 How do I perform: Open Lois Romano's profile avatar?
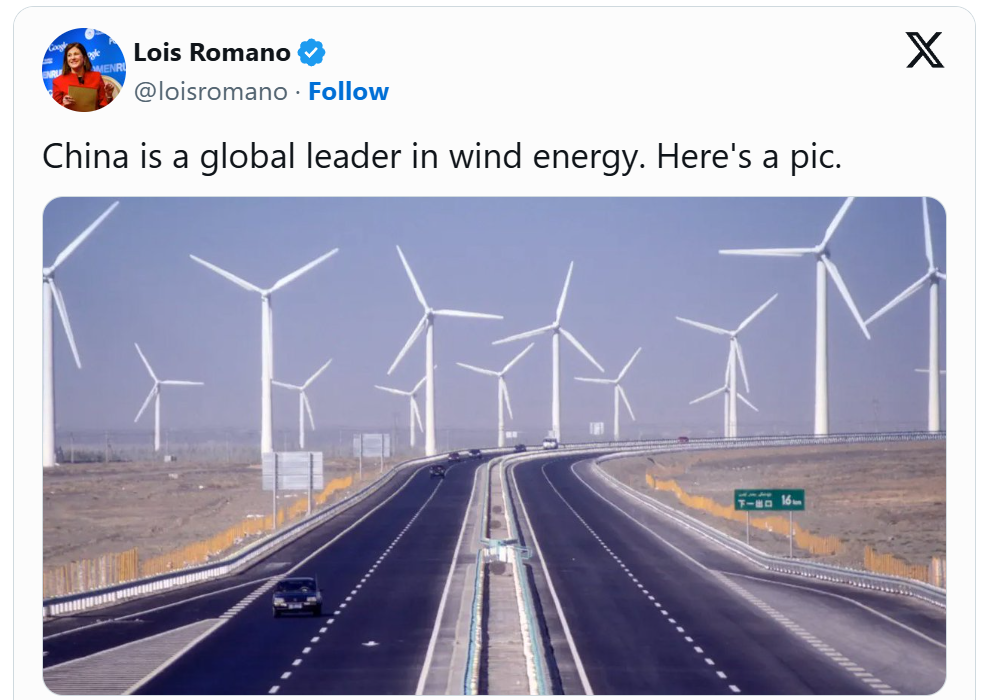click(84, 70)
